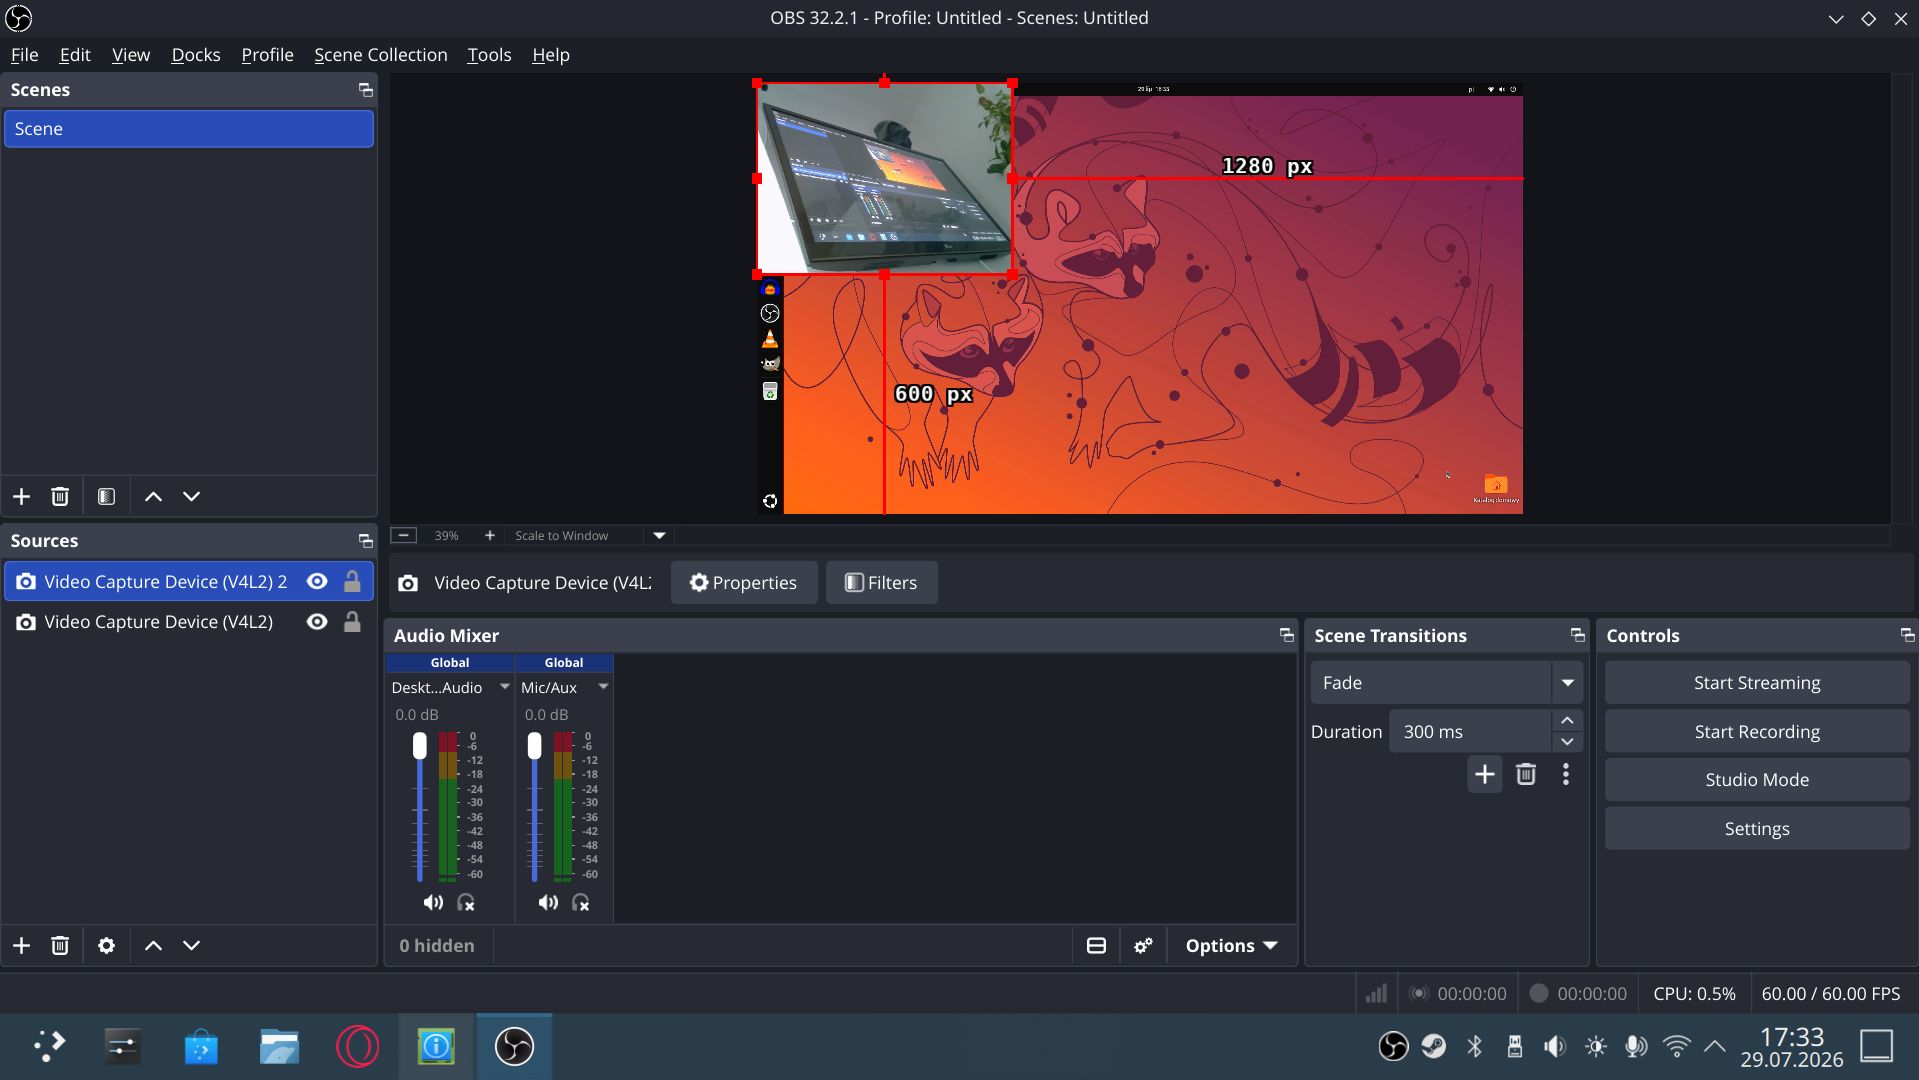
Task: Add a new scene with the plus icon
Action: 21,496
